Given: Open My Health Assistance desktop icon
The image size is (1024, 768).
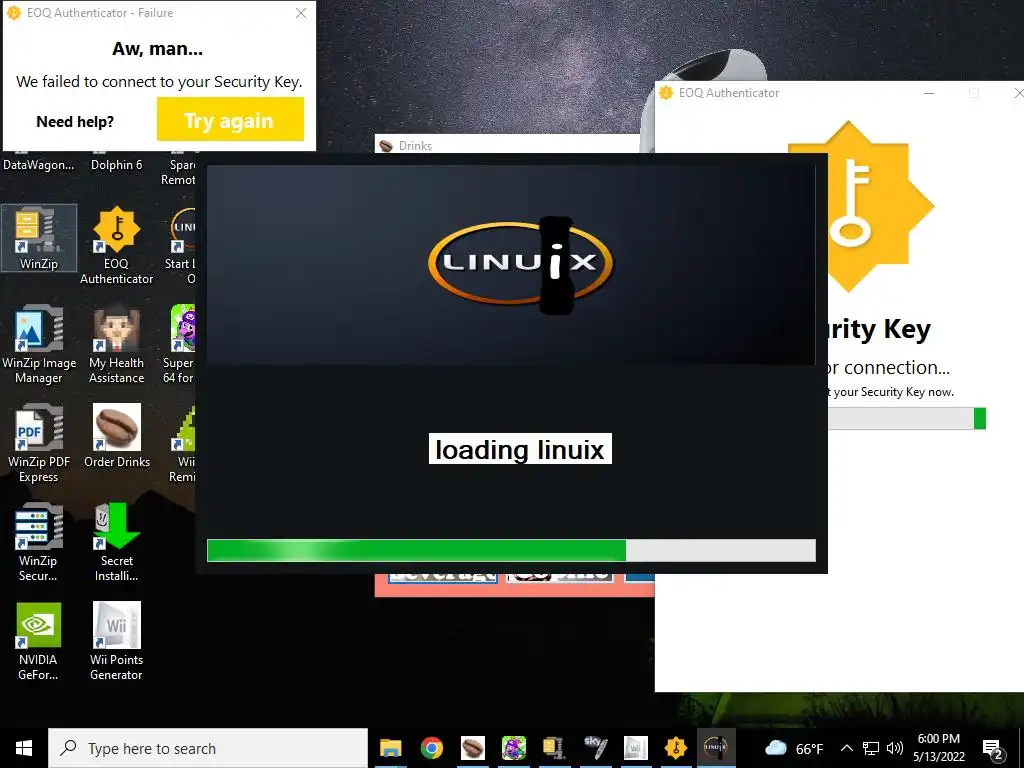Looking at the screenshot, I should (116, 344).
